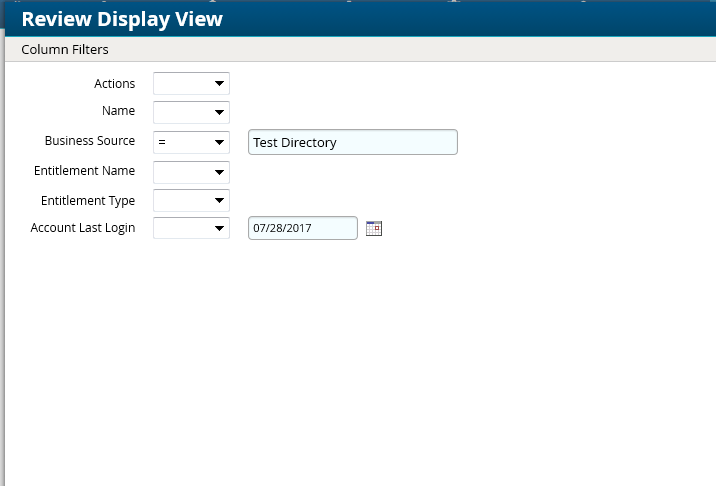Image resolution: width=716 pixels, height=486 pixels.
Task: Focus the Account Last Login date field
Action: tap(302, 229)
